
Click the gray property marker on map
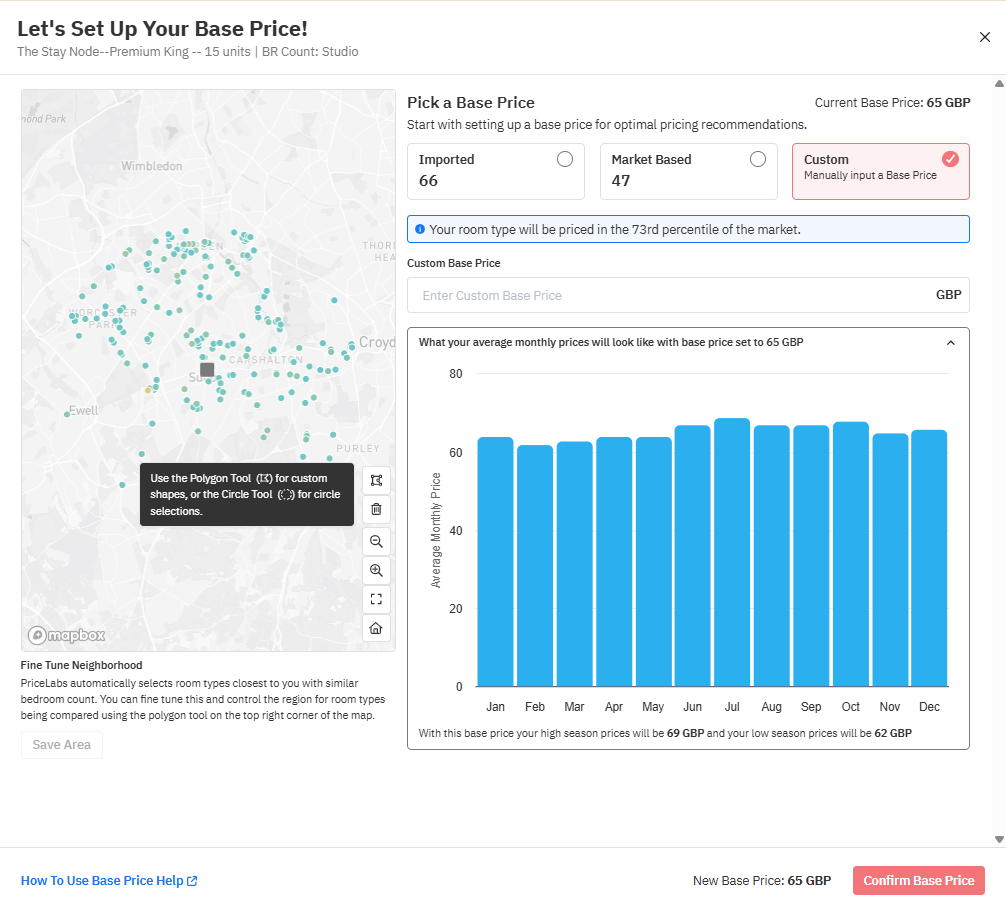click(x=207, y=369)
